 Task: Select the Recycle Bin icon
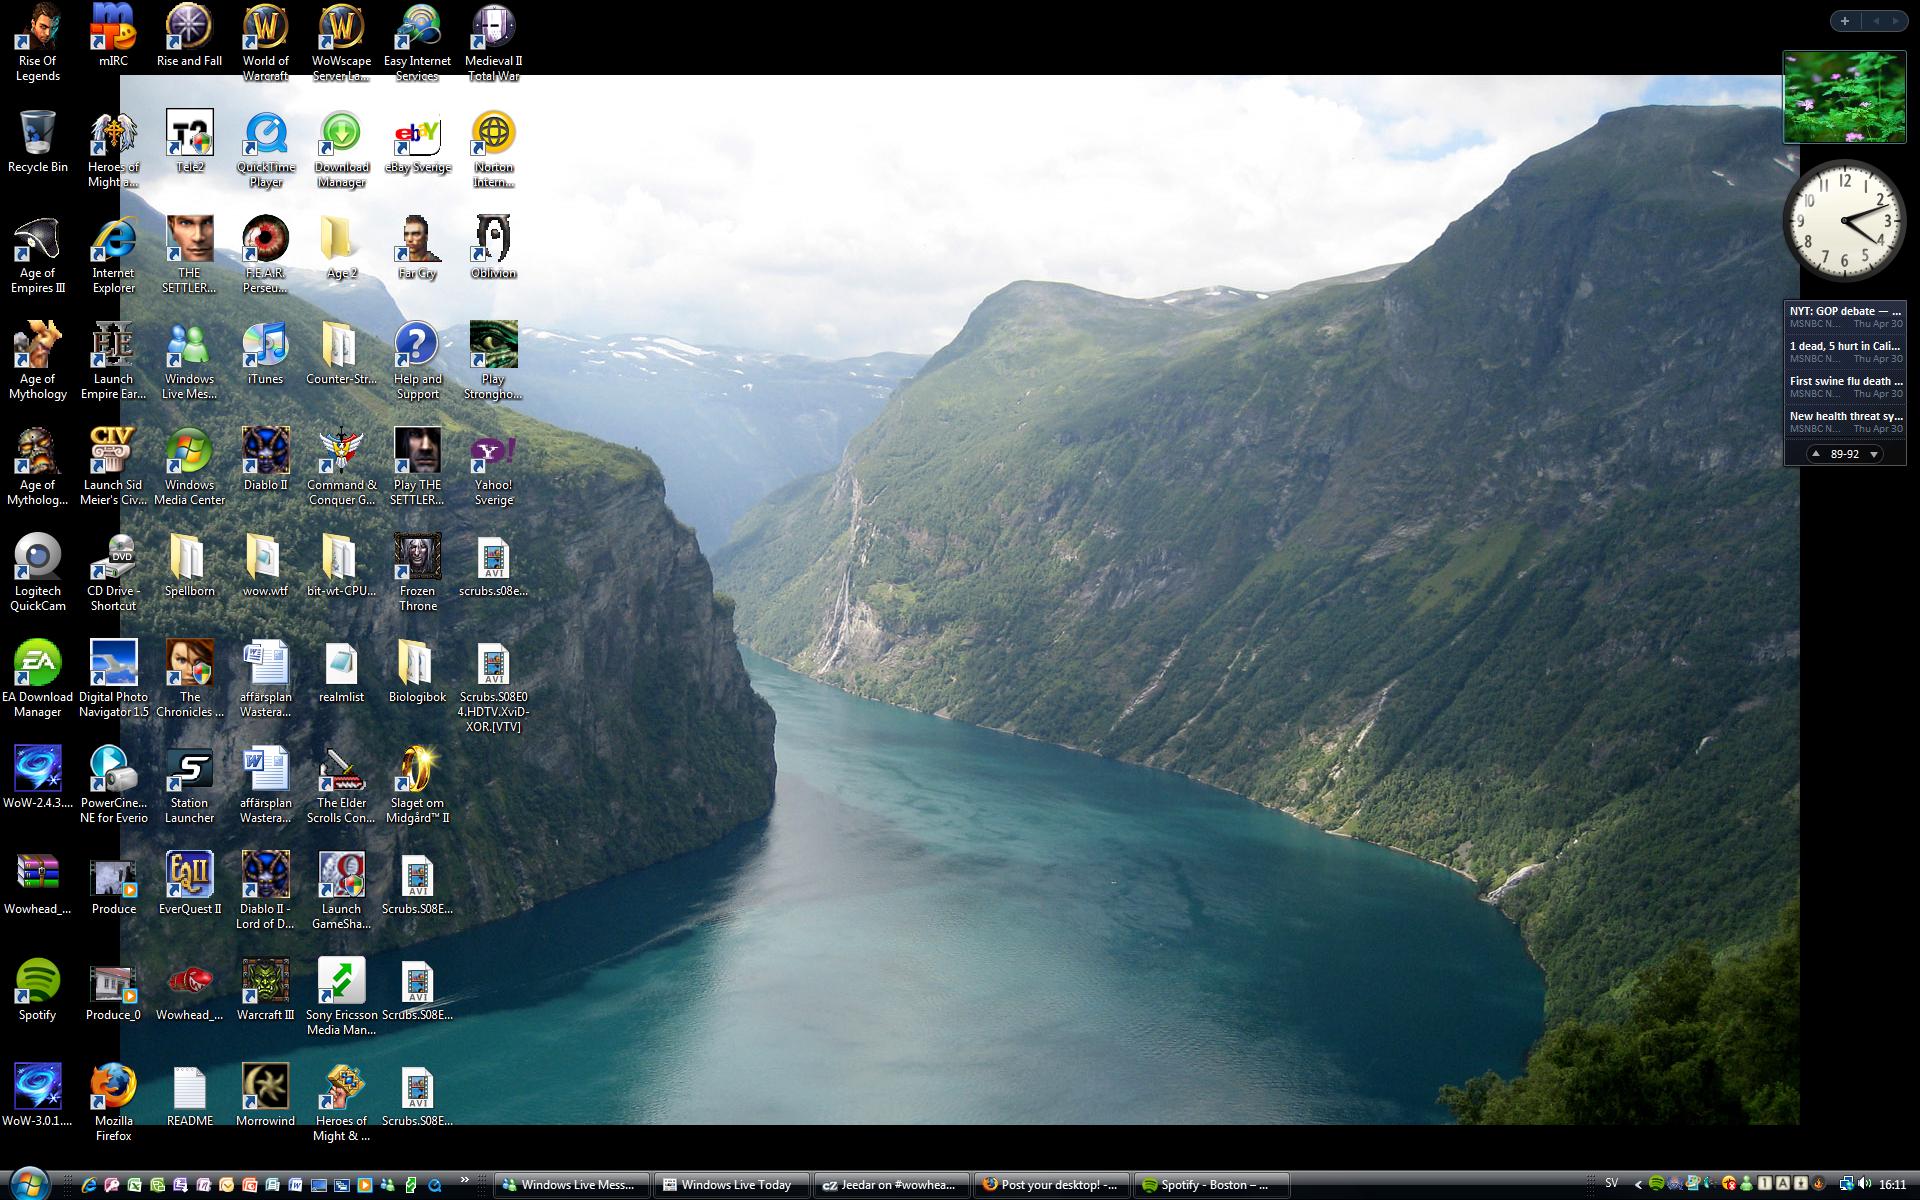(x=38, y=135)
